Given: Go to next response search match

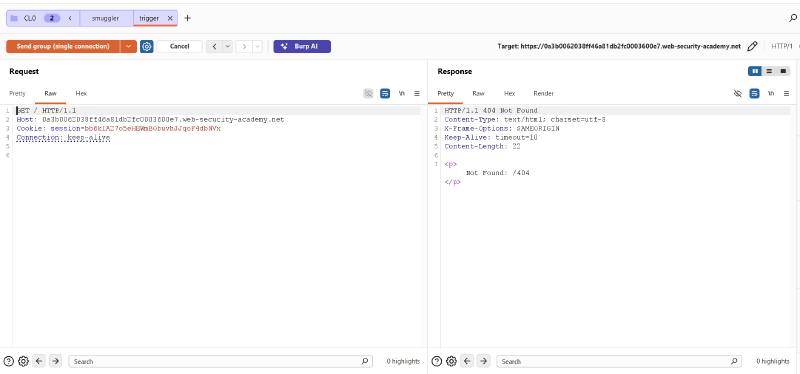Looking at the screenshot, I should pos(484,361).
